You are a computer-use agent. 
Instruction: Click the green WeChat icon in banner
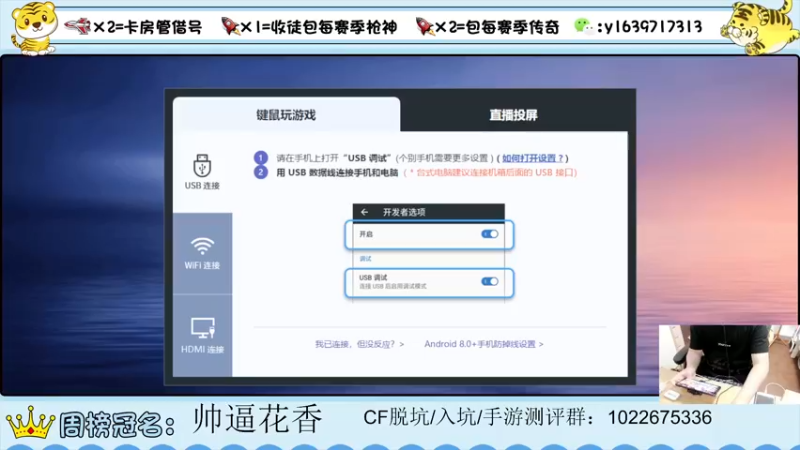click(583, 26)
